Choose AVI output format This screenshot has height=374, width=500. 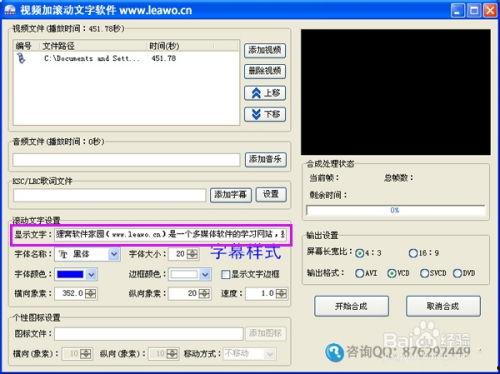tap(359, 273)
